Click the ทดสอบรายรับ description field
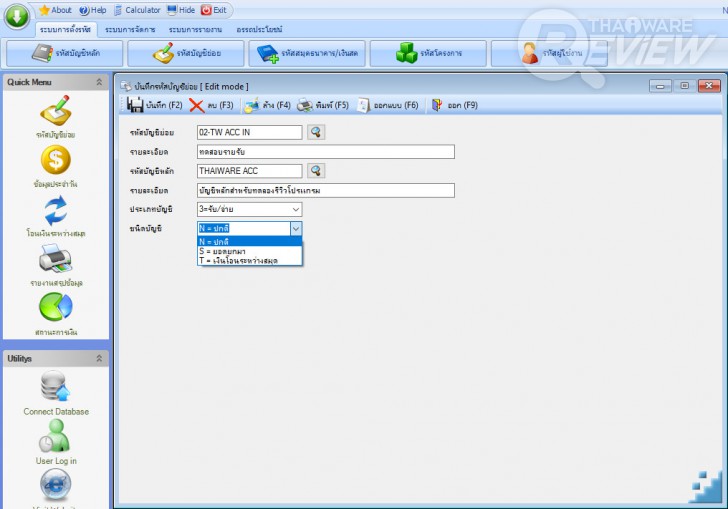 click(x=325, y=152)
